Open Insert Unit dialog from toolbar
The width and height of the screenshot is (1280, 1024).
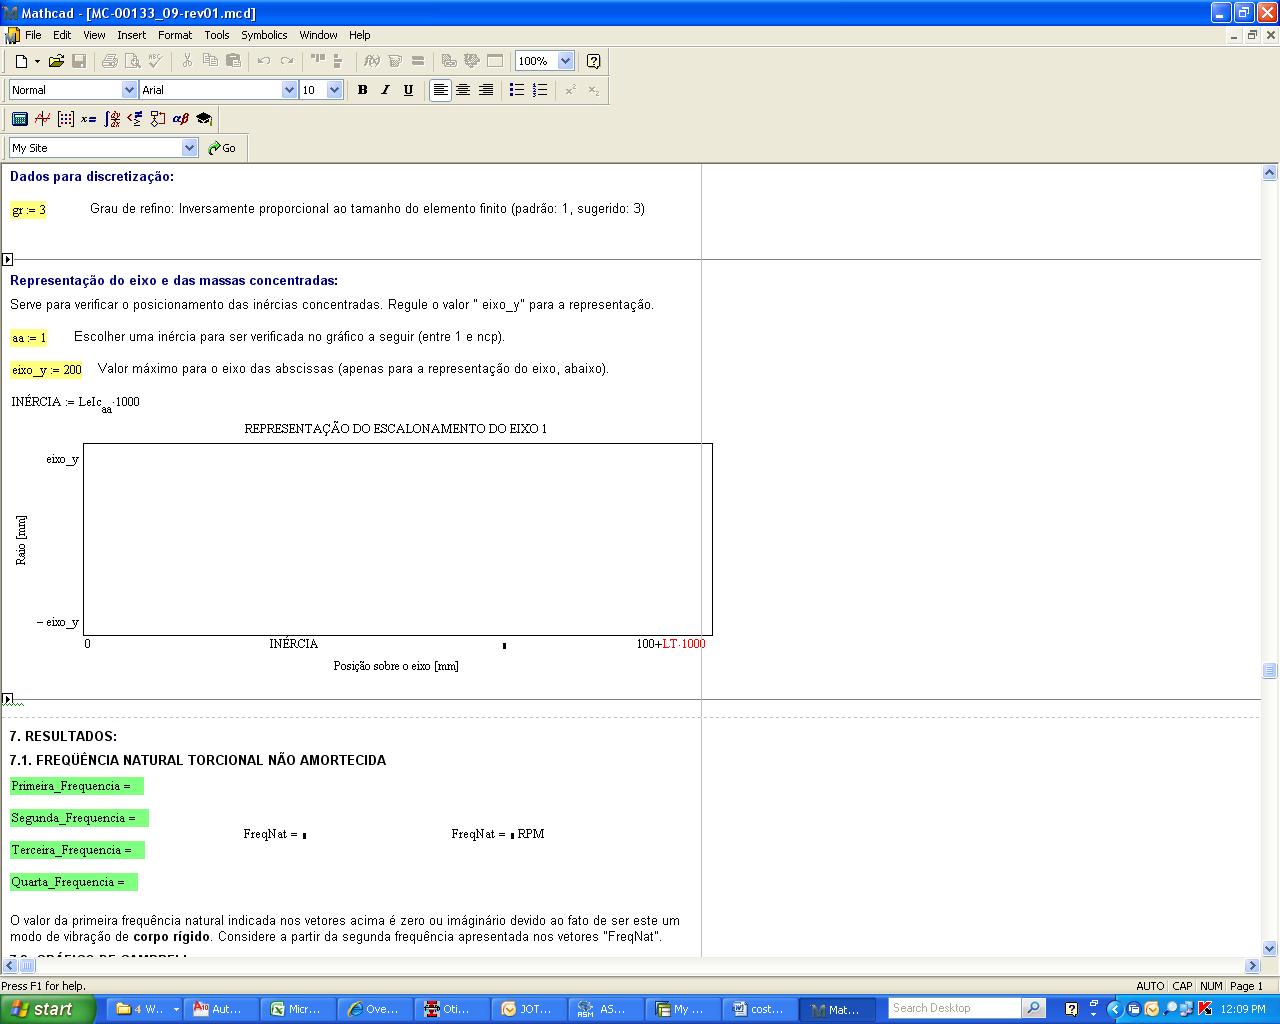click(395, 61)
